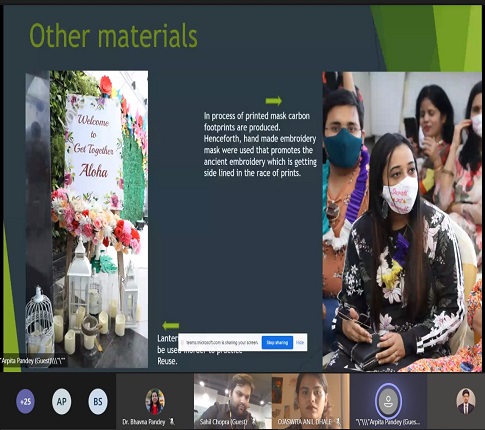Image resolution: width=485 pixels, height=430 pixels.
Task: Click the printed mask carbon footprints paragraph
Action: [x=260, y=144]
